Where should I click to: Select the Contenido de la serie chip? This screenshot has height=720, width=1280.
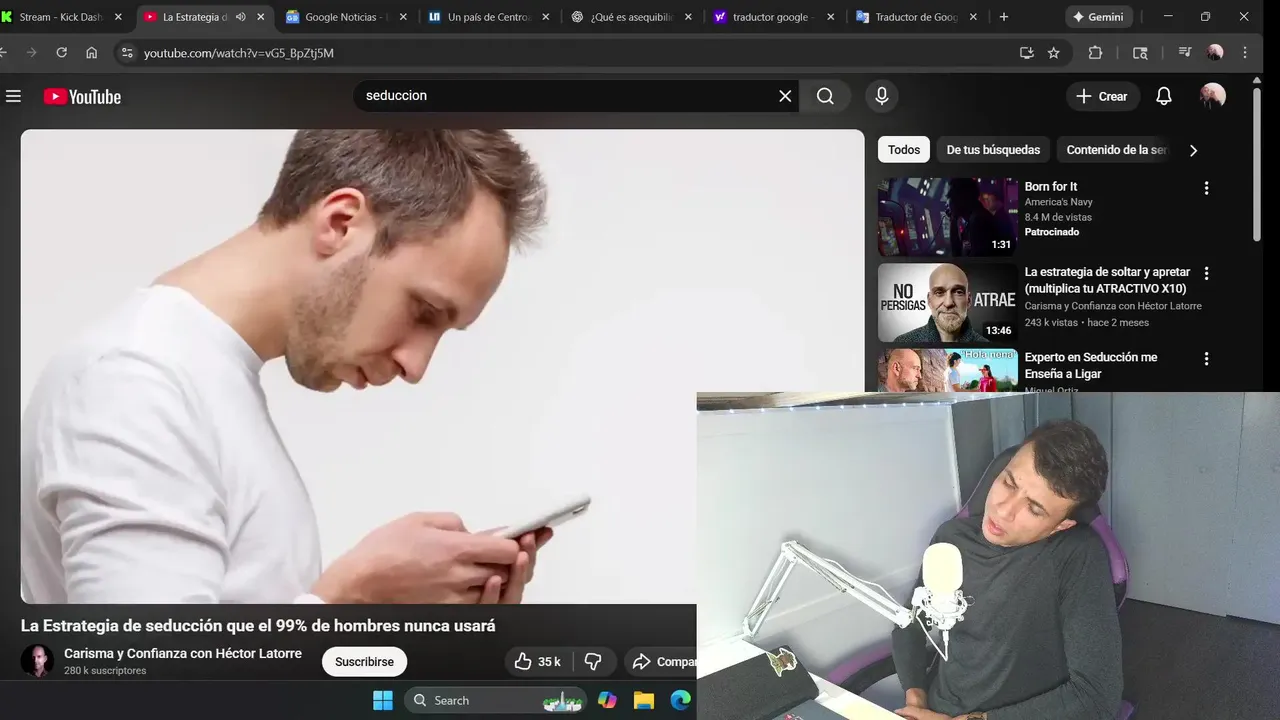point(1116,150)
